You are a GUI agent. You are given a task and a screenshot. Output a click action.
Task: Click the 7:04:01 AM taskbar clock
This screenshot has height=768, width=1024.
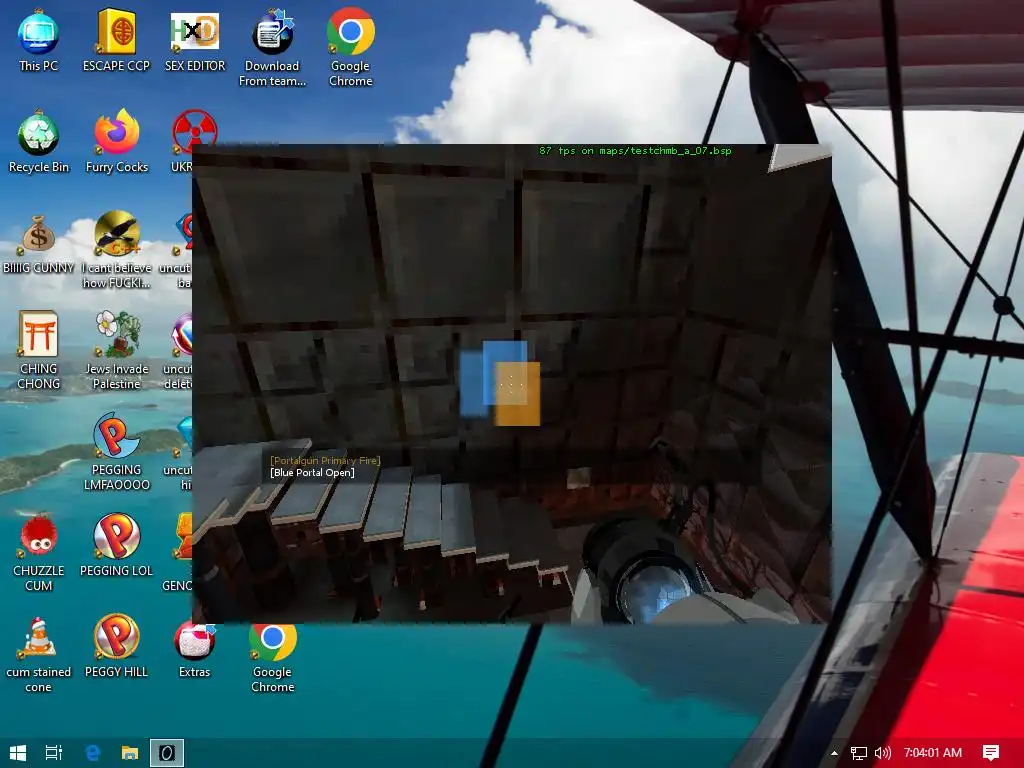point(933,753)
